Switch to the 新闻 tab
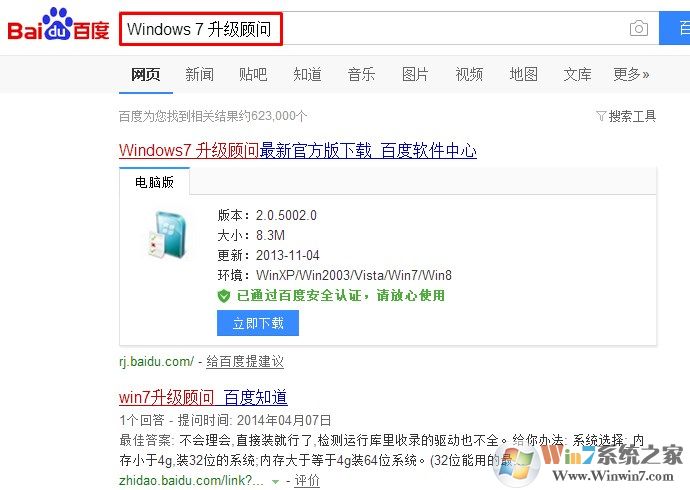The height and width of the screenshot is (490, 690). 199,74
